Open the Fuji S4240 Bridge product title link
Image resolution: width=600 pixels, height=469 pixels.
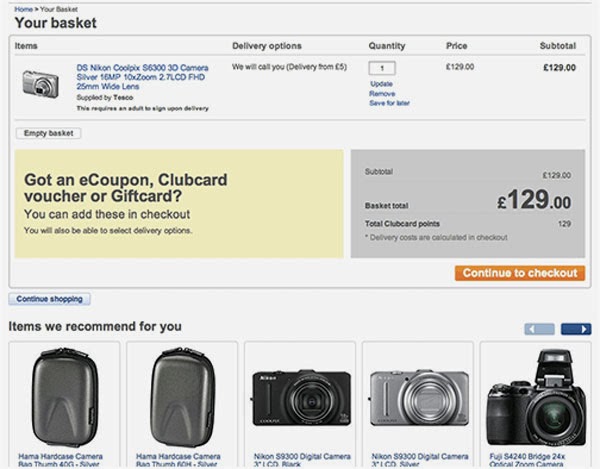click(536, 459)
